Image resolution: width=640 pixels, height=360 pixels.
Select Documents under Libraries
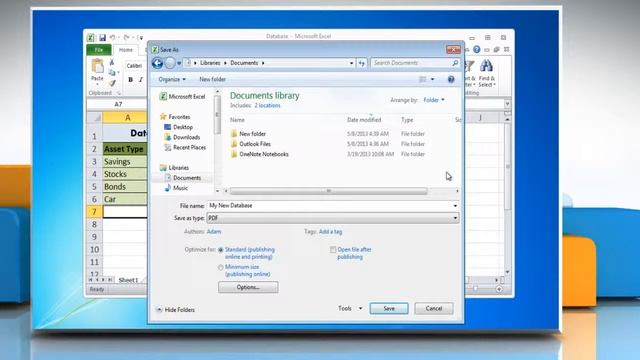(182, 178)
